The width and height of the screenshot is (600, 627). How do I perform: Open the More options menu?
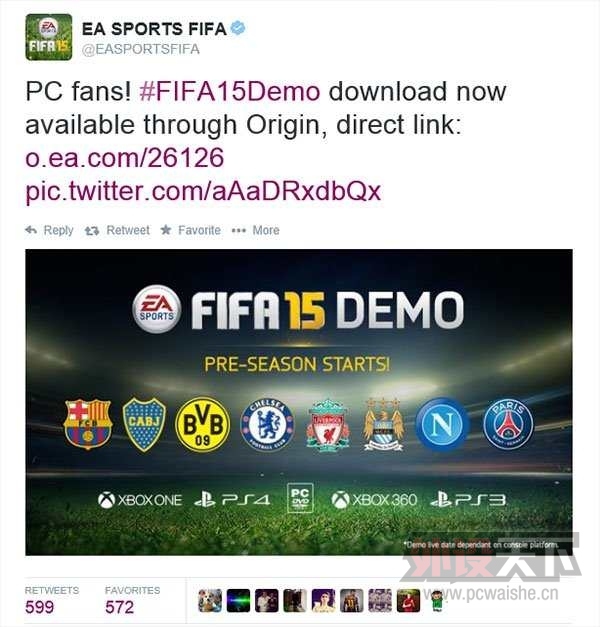point(256,230)
